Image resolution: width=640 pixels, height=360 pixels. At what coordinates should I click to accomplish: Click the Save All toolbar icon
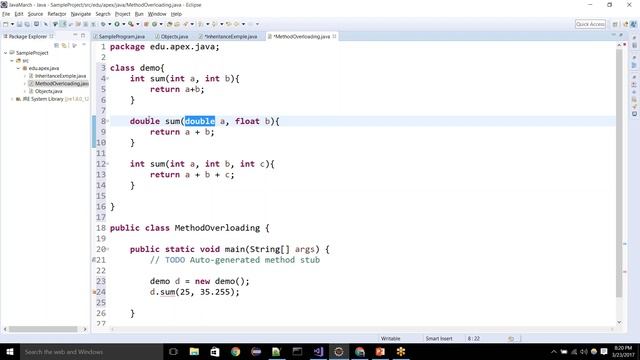tap(27, 24)
